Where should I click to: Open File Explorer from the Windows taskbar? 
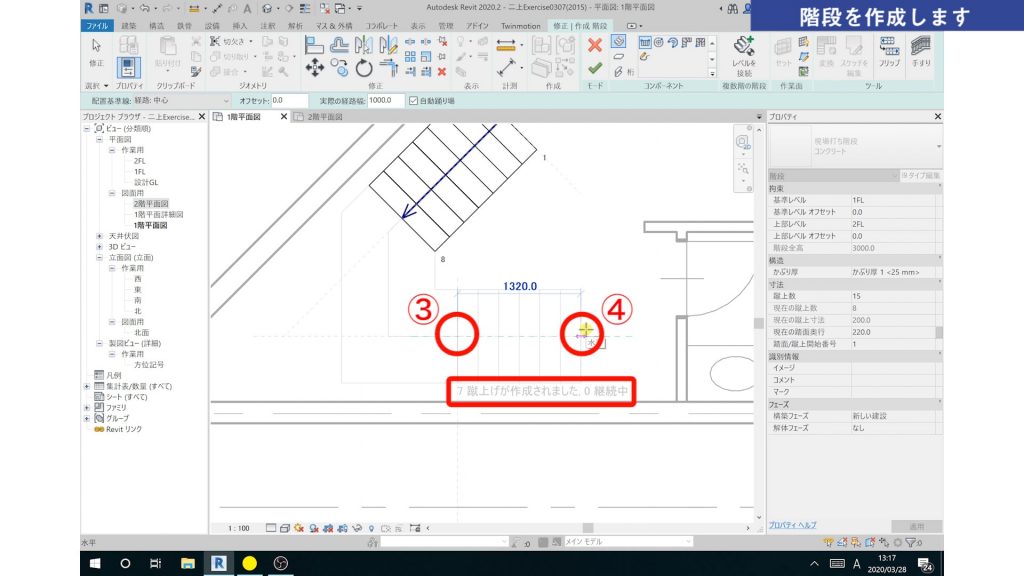point(186,563)
